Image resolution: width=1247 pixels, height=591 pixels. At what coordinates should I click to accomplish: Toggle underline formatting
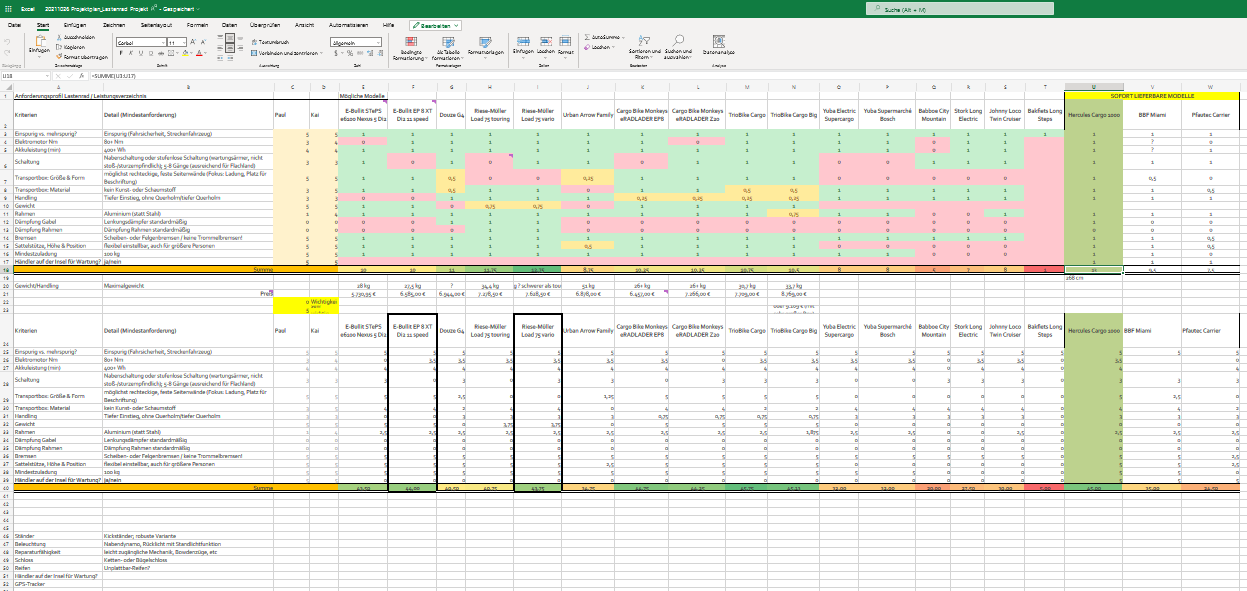[x=139, y=54]
